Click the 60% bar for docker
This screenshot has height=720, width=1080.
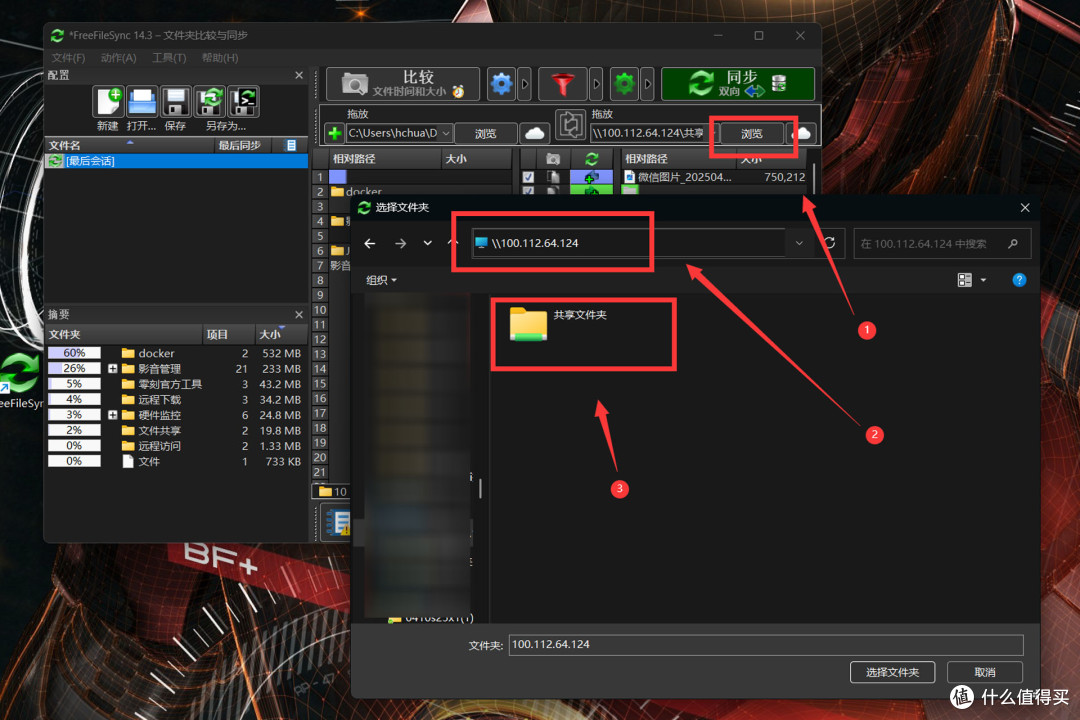coord(74,353)
